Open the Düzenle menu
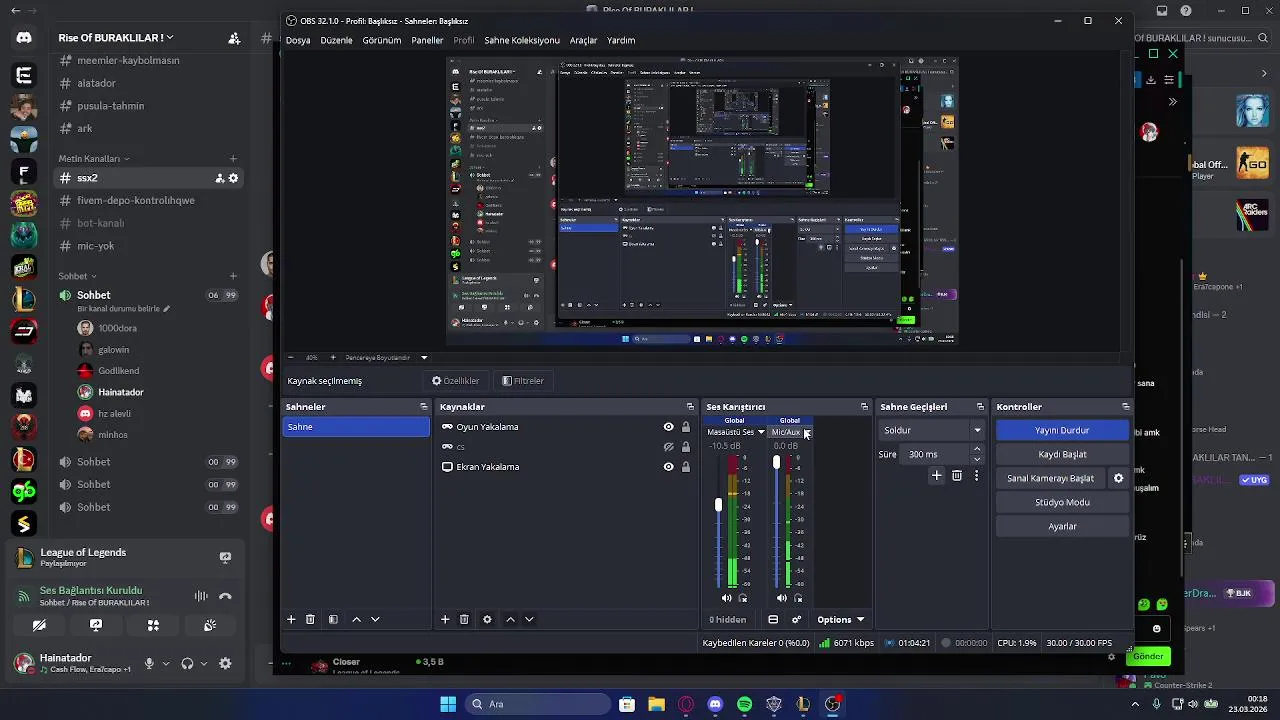Viewport: 1280px width, 720px height. pyautogui.click(x=336, y=40)
